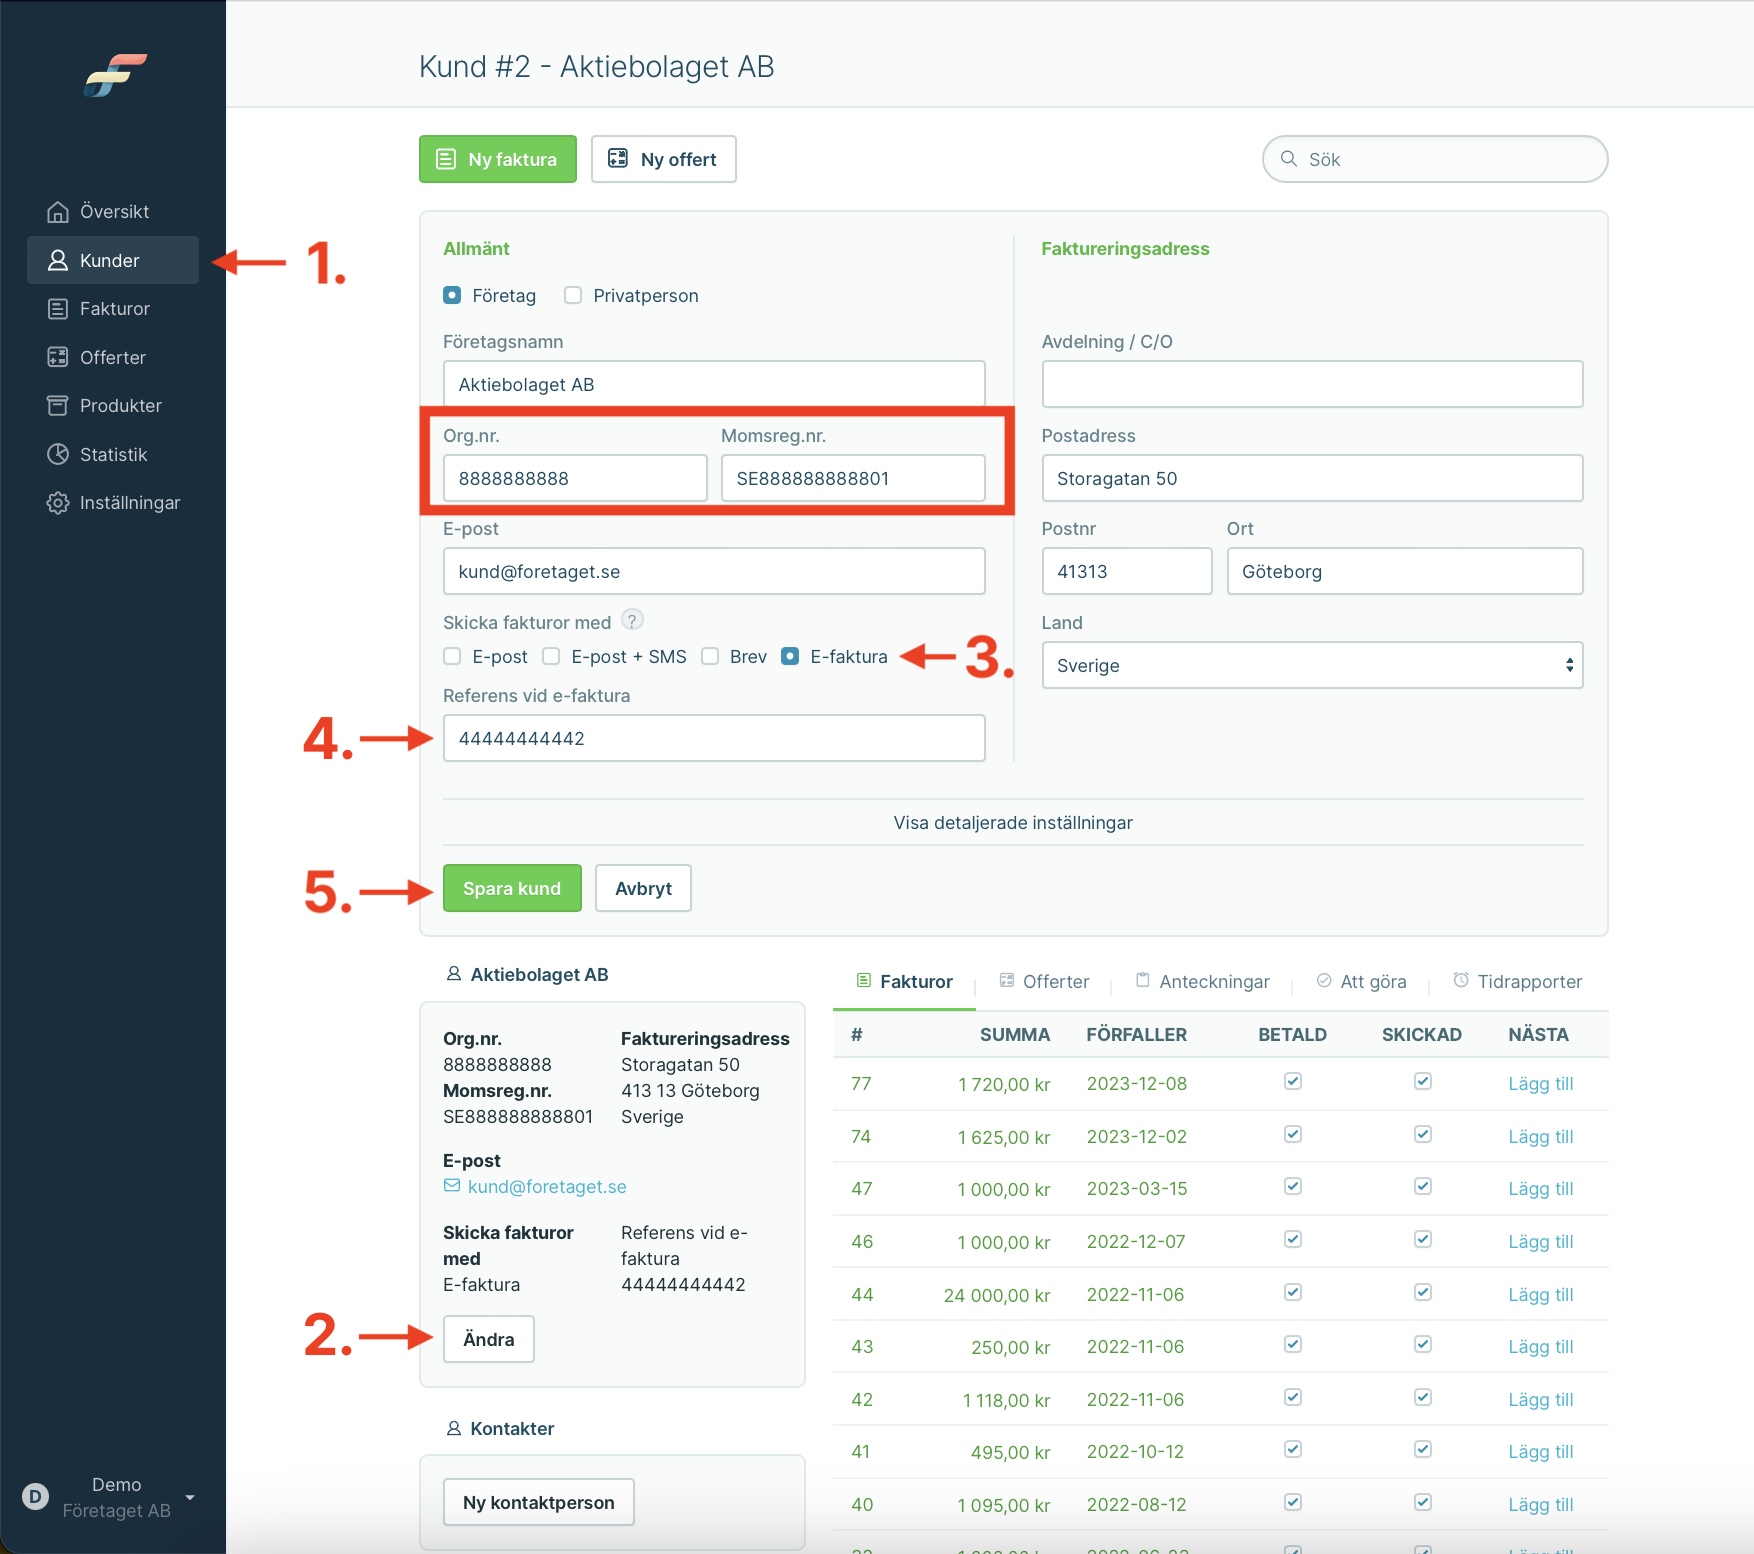Click Lägg till for invoice 77
Screen dimensions: 1754x1554
click(x=1540, y=1084)
